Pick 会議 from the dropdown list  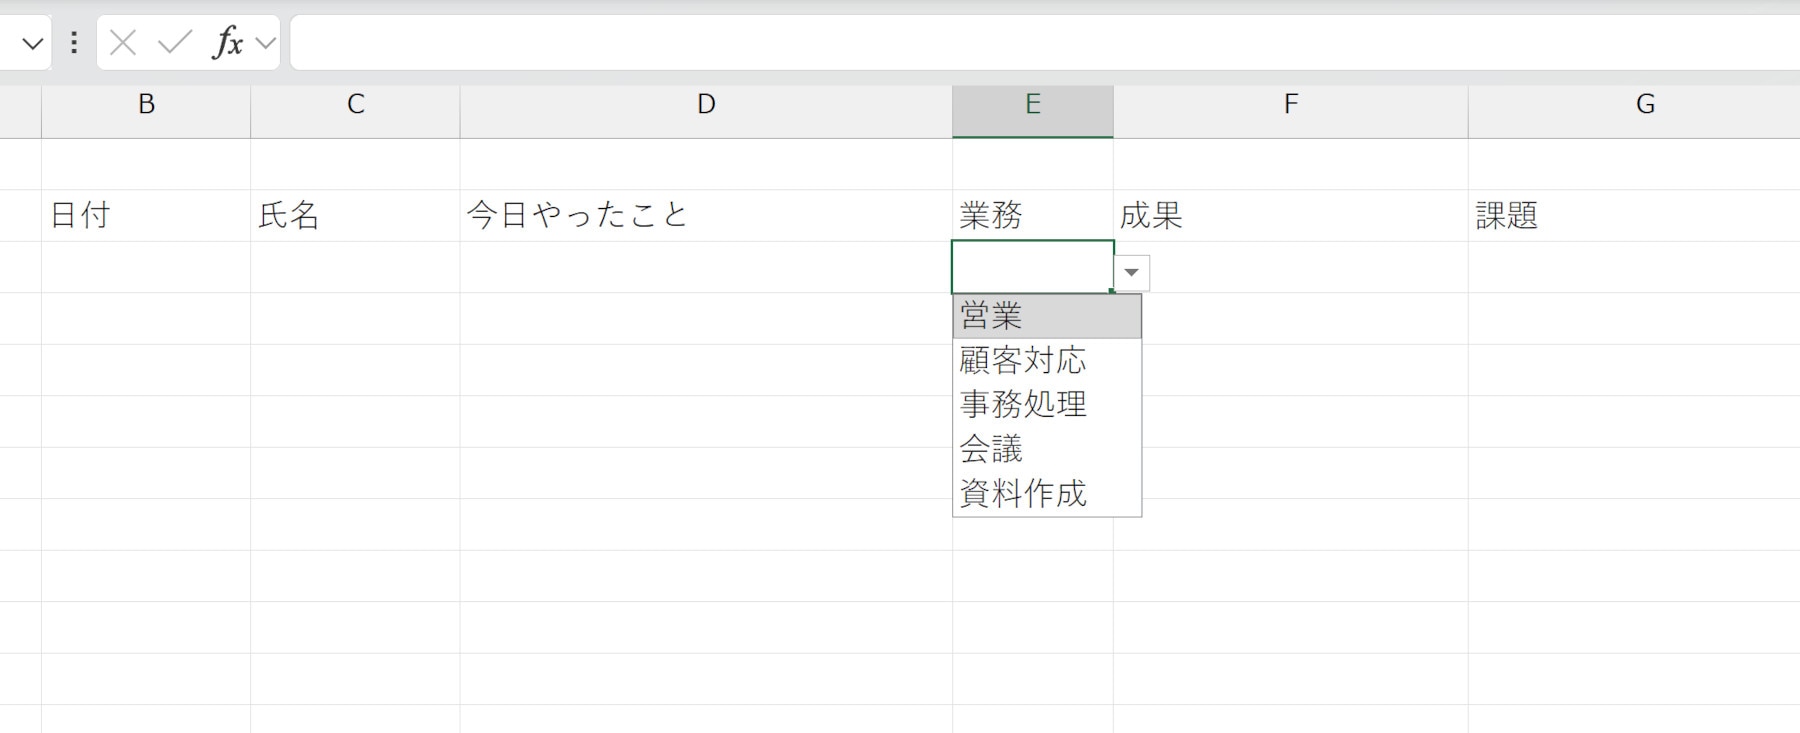click(x=1046, y=449)
